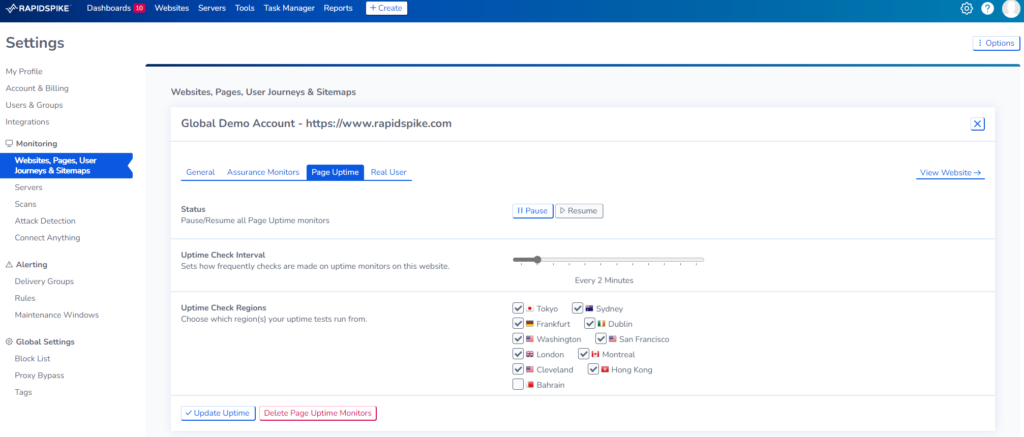The image size is (1024, 437).
Task: Open the Websites menu
Action: click(x=172, y=8)
